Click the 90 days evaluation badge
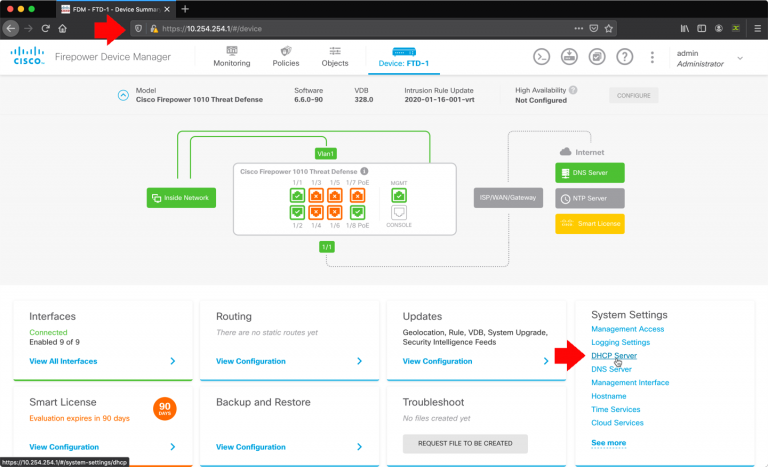Screen dimensions: 768x467 point(165,408)
